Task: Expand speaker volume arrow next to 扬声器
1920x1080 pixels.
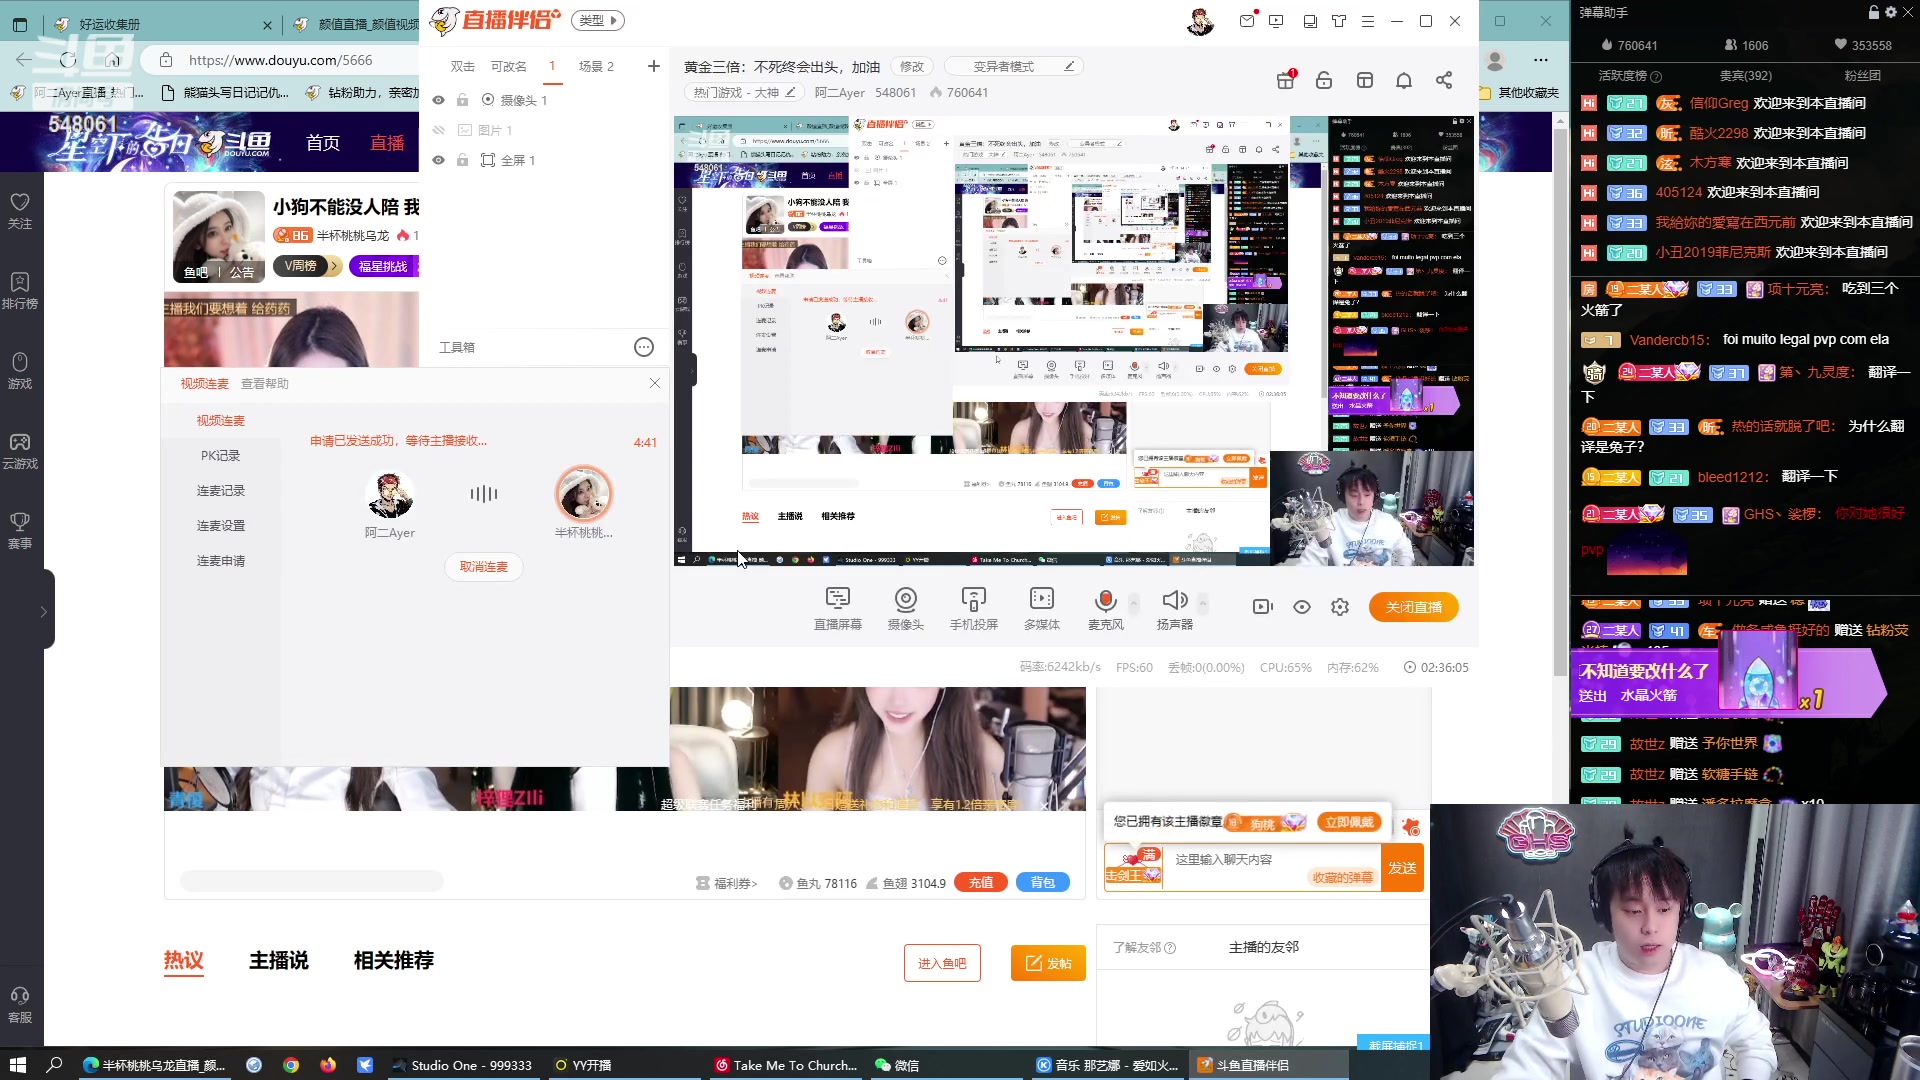Action: [1203, 603]
